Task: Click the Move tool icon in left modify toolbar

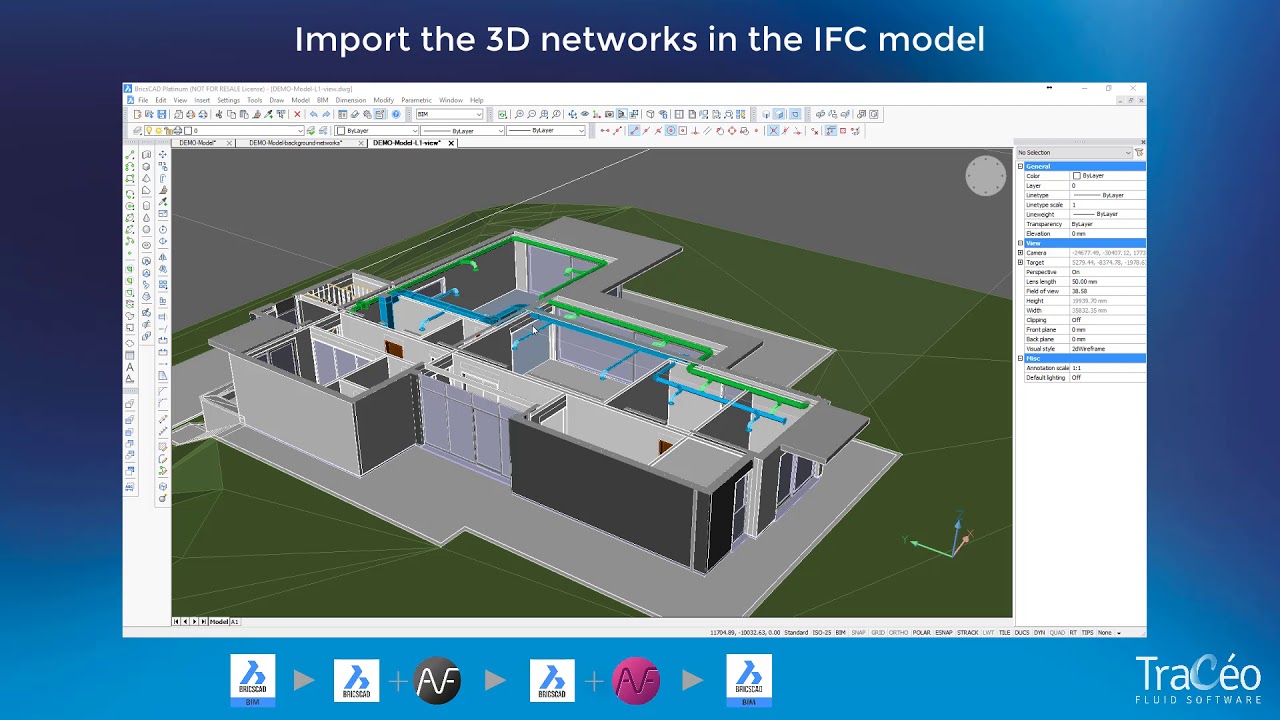Action: [x=163, y=154]
